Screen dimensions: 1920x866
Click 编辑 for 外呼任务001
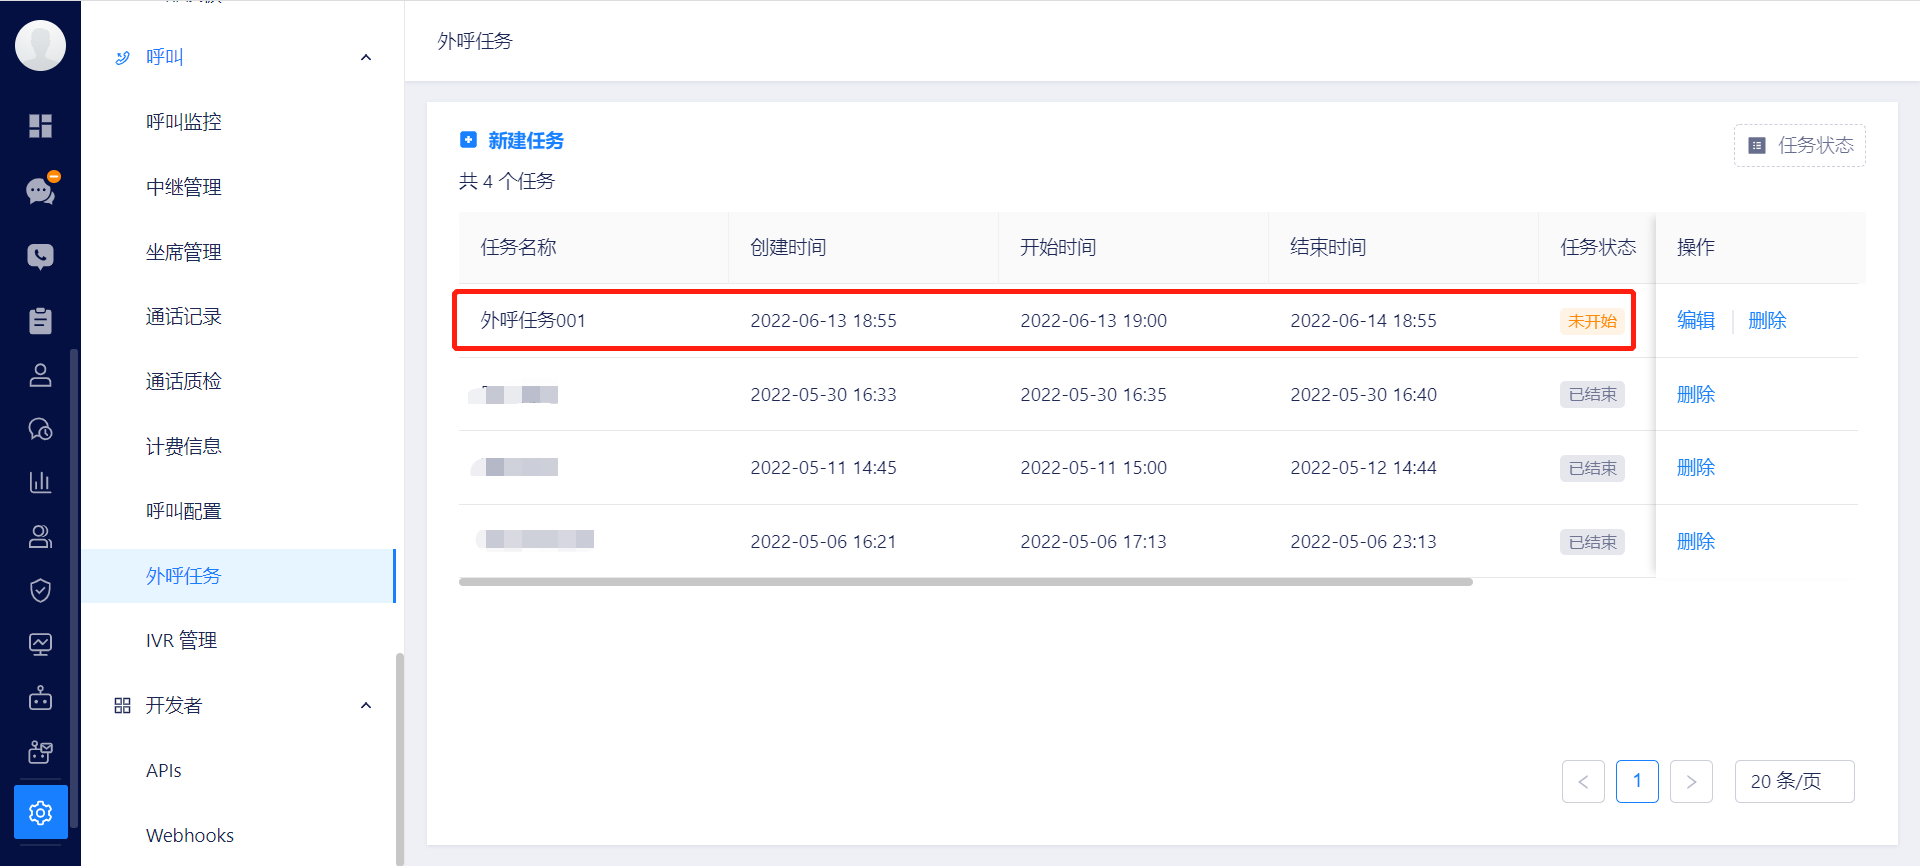(1695, 320)
